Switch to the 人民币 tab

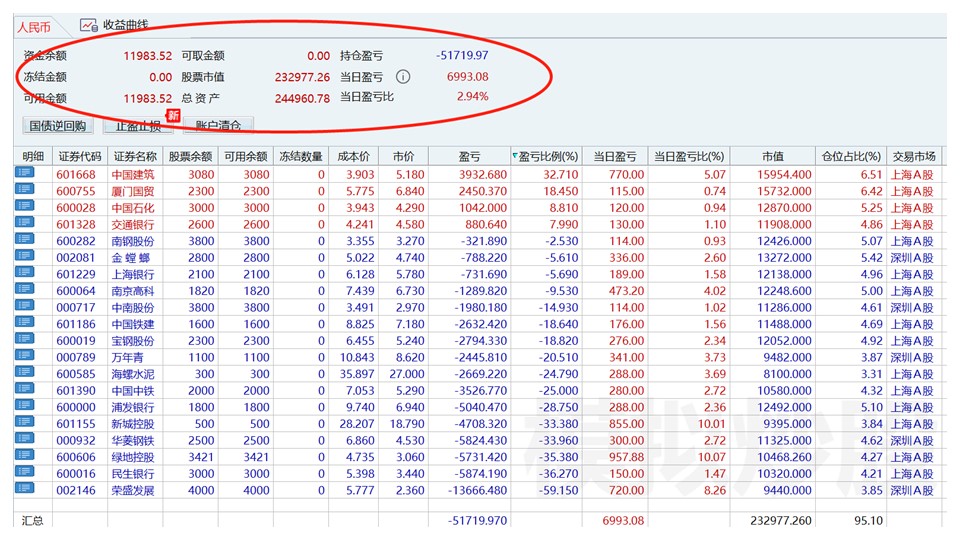(34, 27)
